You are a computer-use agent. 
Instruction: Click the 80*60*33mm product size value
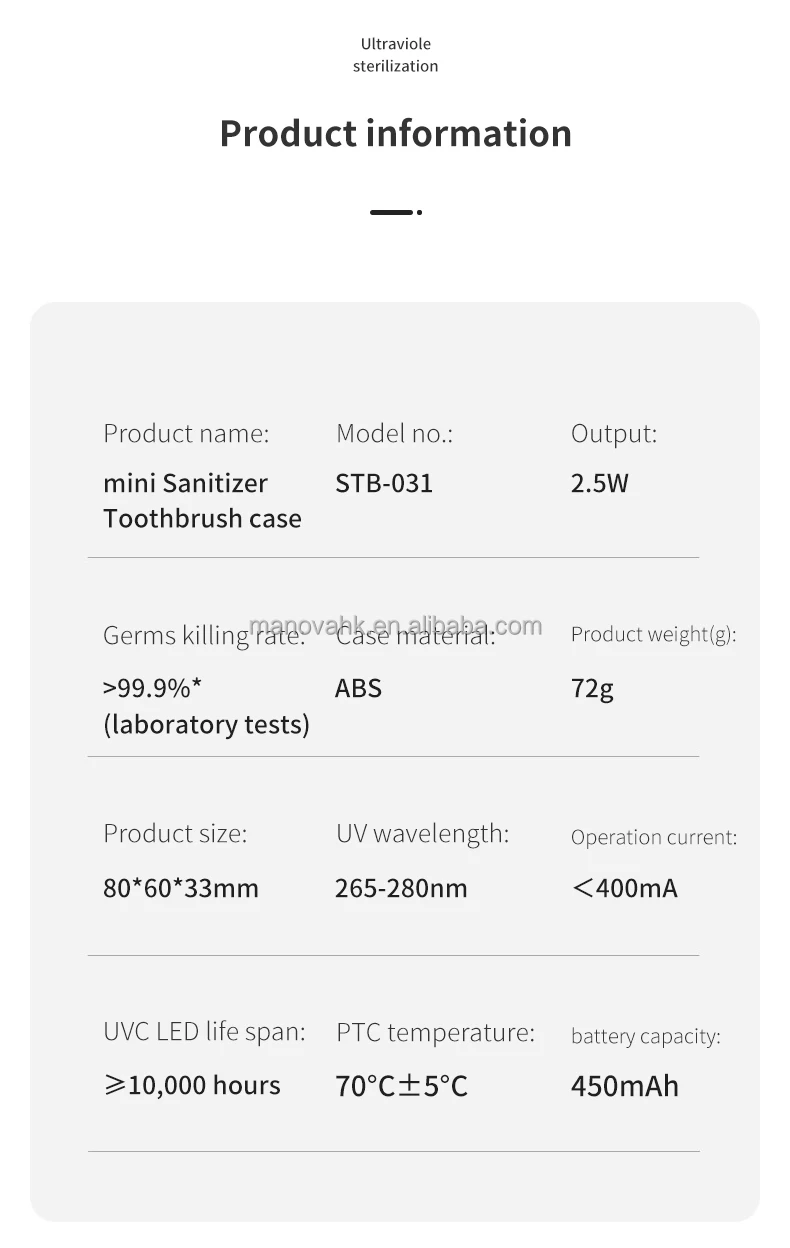tap(181, 888)
